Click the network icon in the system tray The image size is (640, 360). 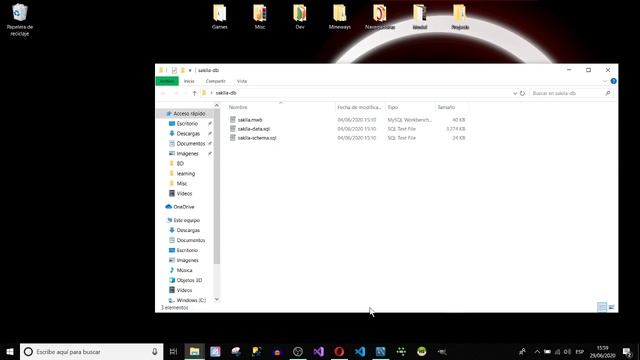[x=557, y=352]
